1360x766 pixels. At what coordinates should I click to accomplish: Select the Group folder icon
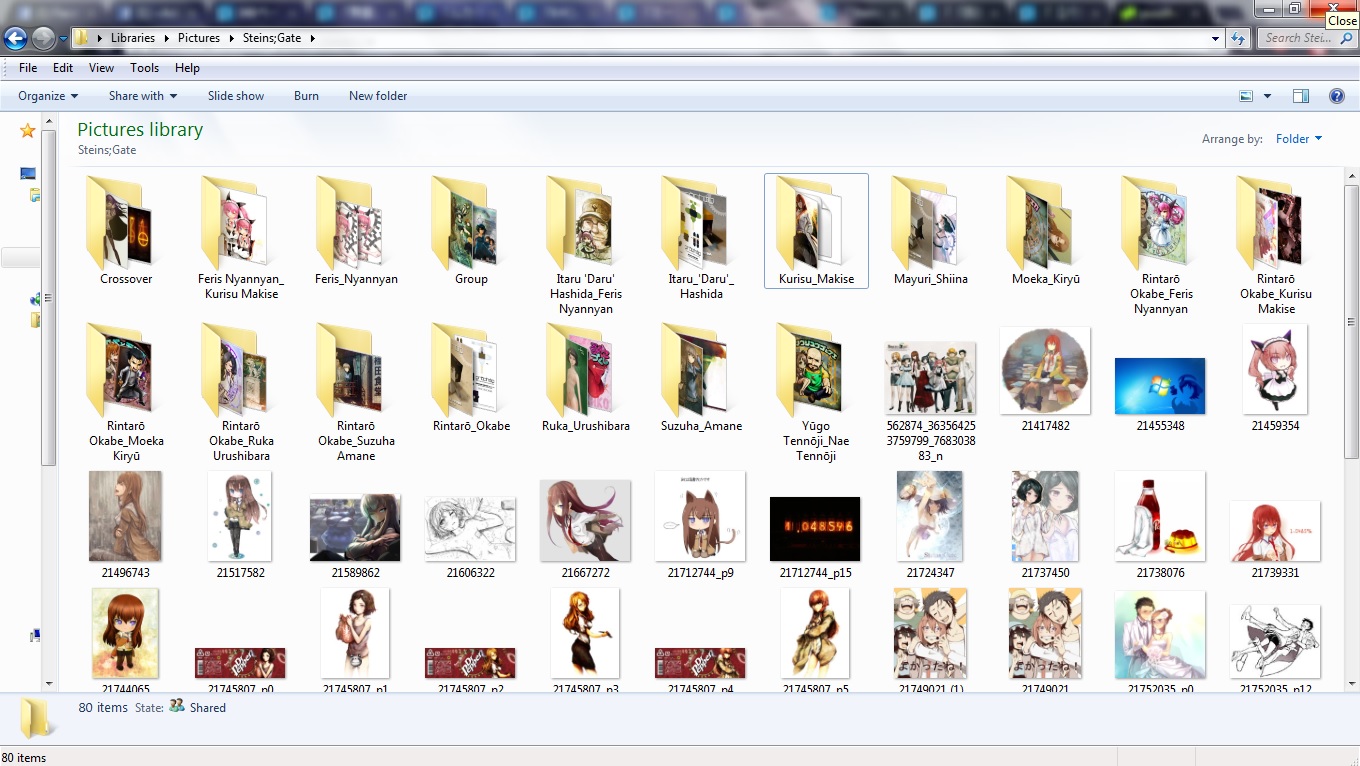[464, 222]
